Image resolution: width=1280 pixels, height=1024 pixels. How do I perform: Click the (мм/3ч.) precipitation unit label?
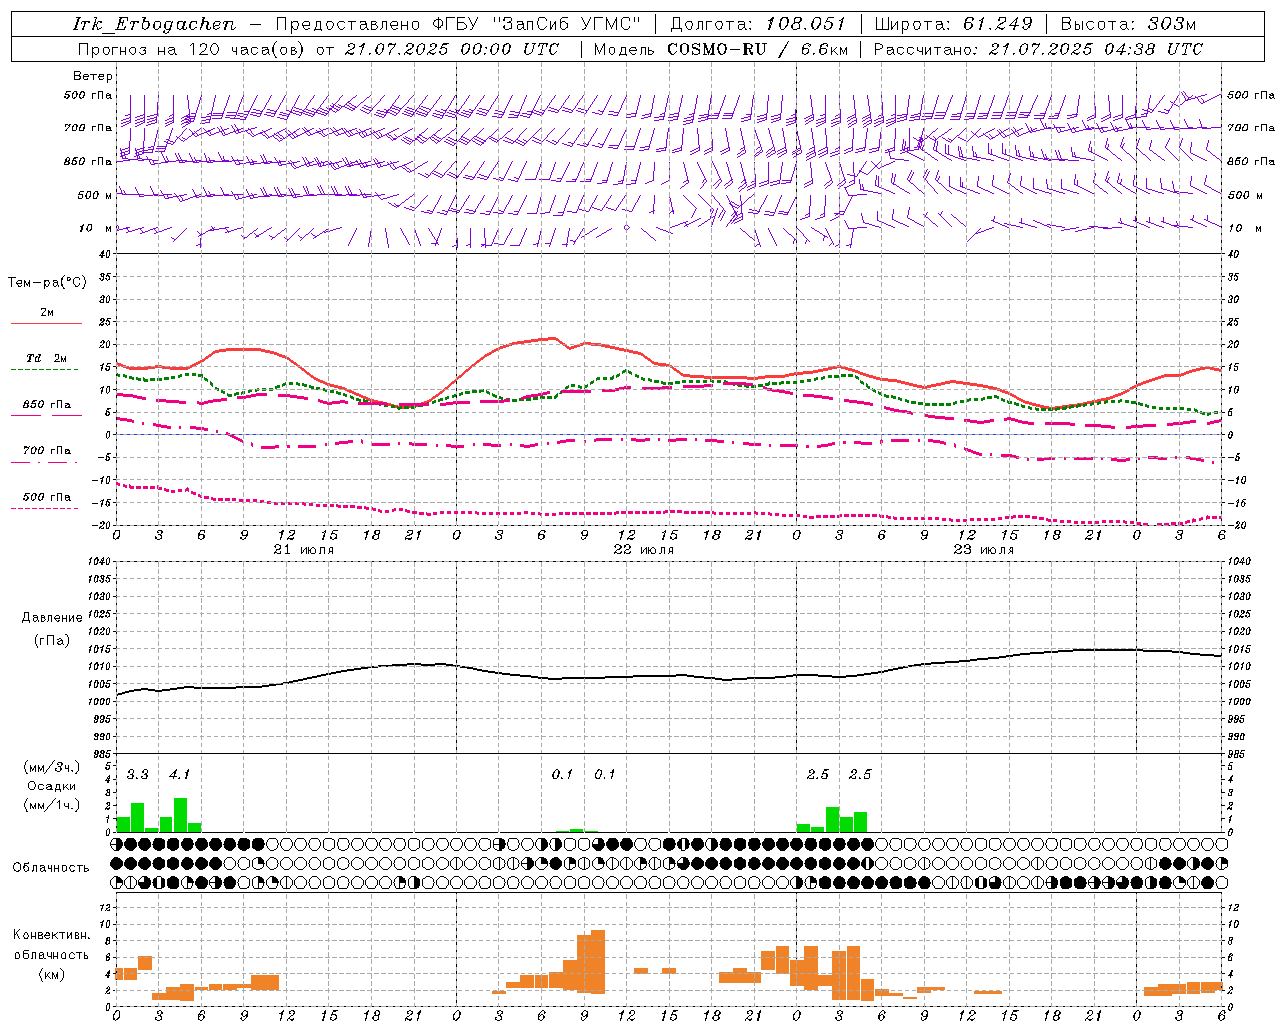point(52,767)
